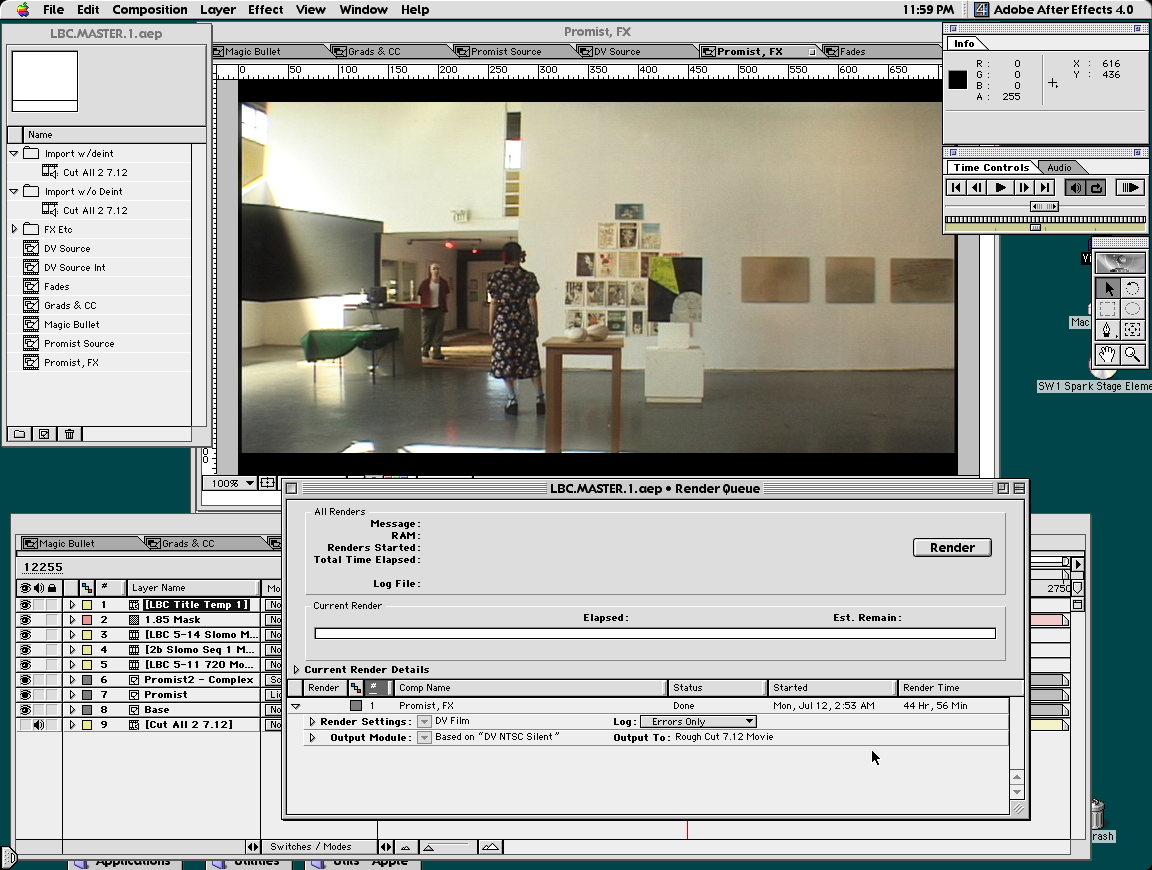The image size is (1152, 870).
Task: Click the DV Film render settings link
Action: pos(452,721)
